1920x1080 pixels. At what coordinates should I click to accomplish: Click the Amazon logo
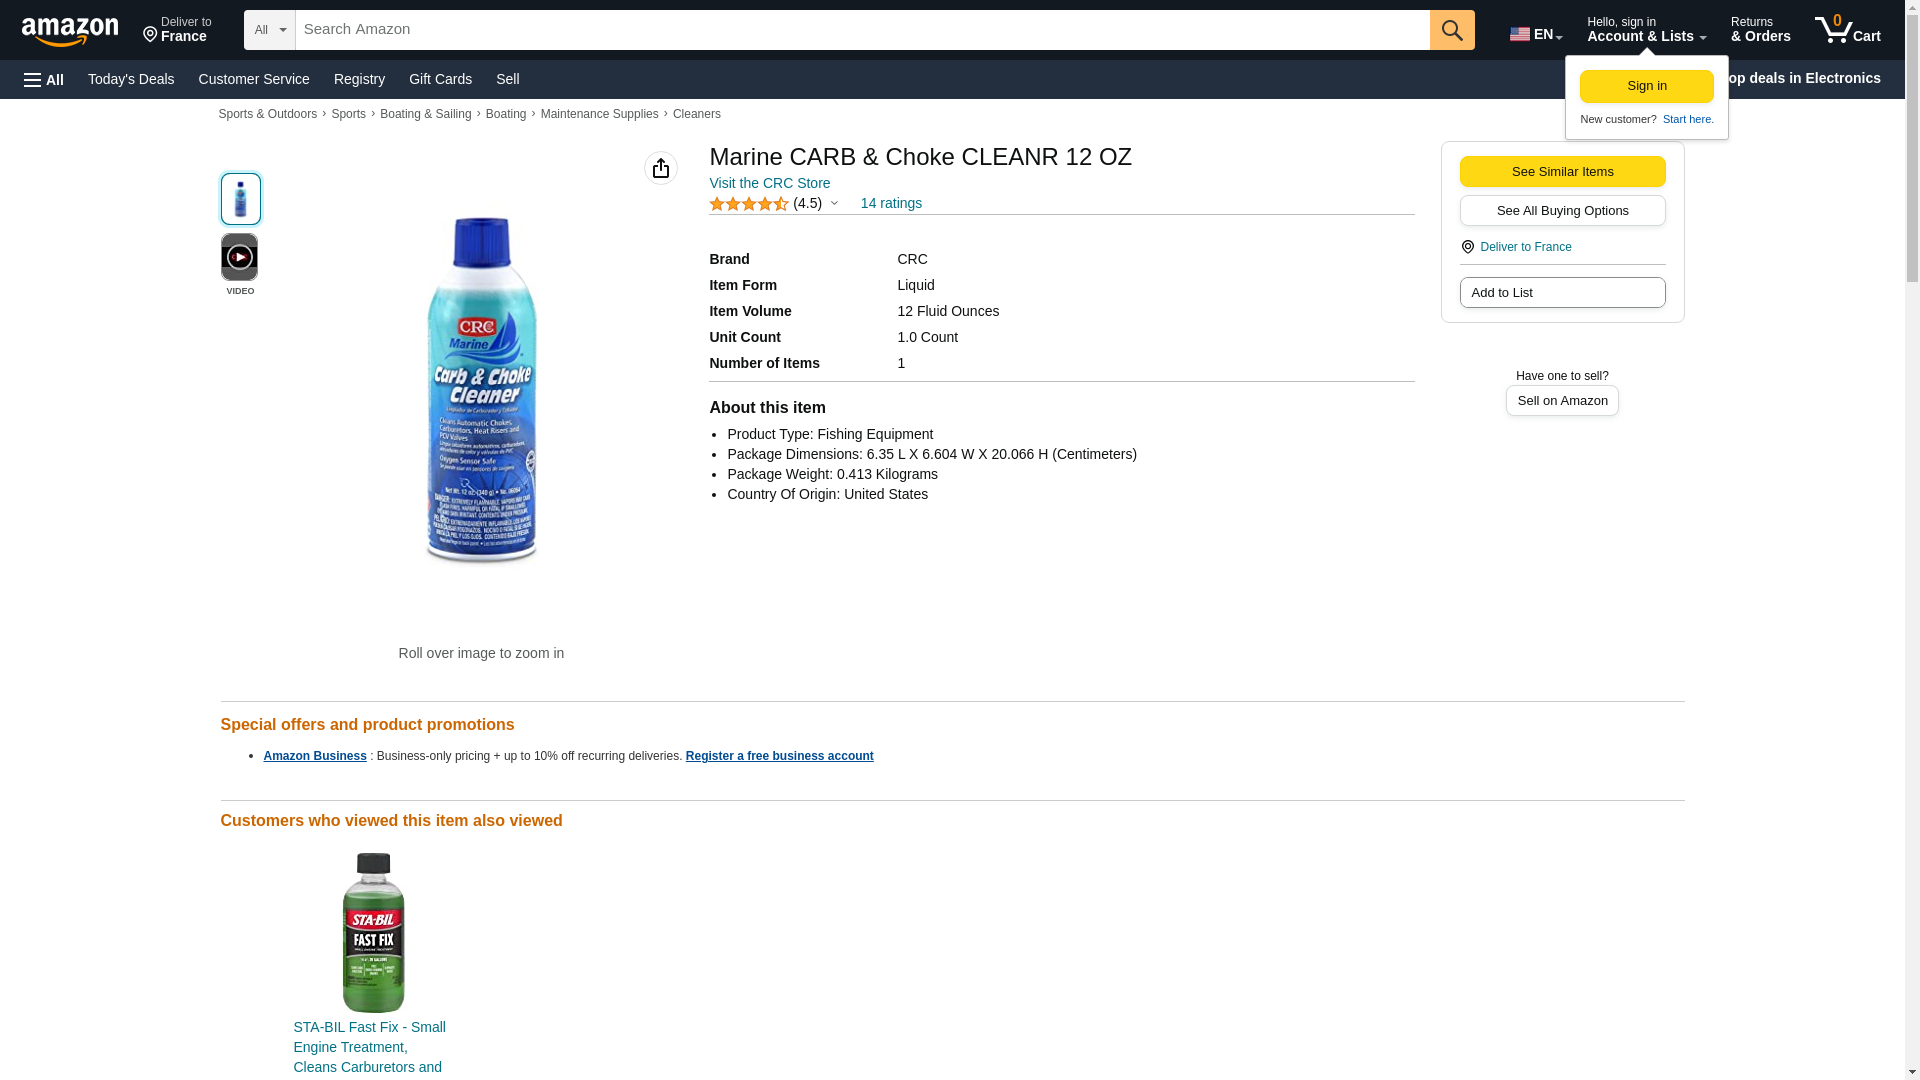70,31
